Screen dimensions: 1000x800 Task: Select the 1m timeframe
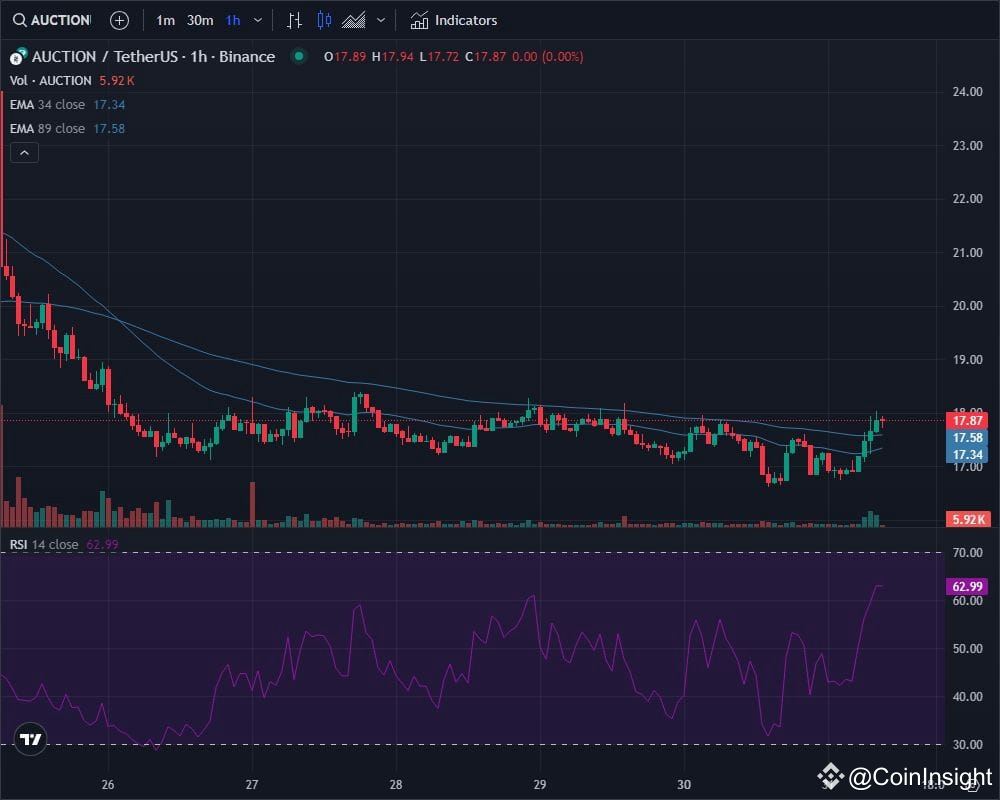click(x=165, y=20)
